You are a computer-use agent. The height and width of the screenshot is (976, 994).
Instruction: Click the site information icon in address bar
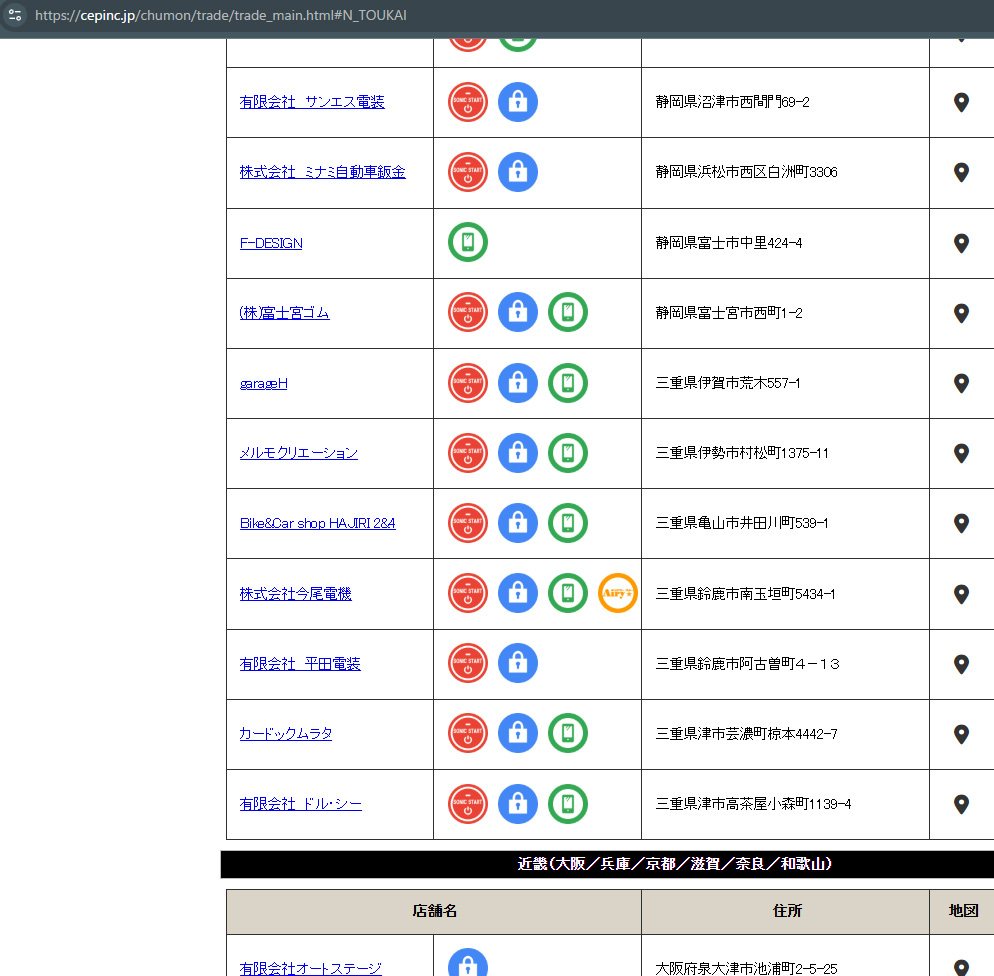click(15, 16)
